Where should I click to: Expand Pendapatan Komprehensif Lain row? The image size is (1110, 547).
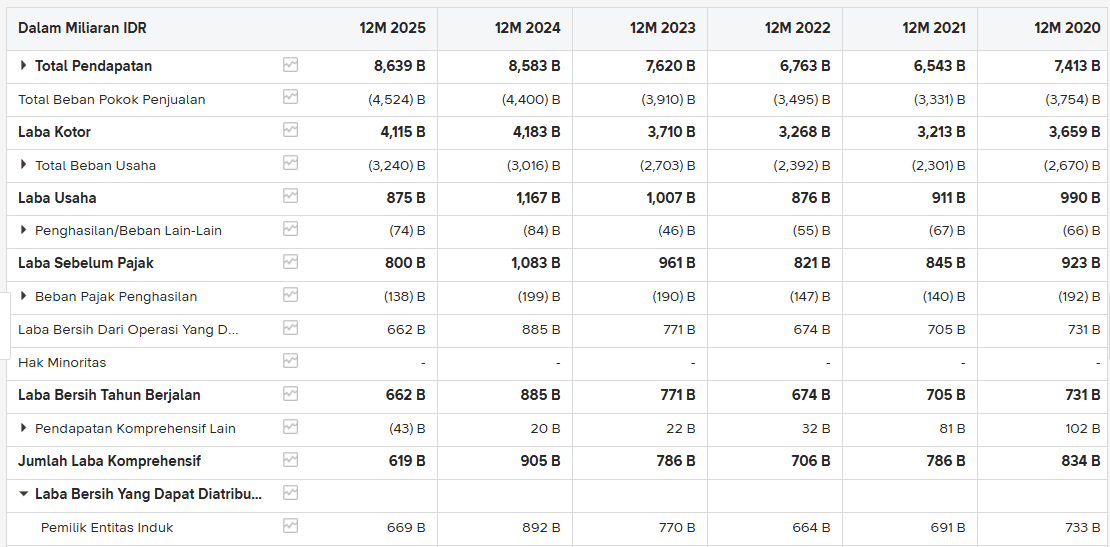click(x=23, y=428)
